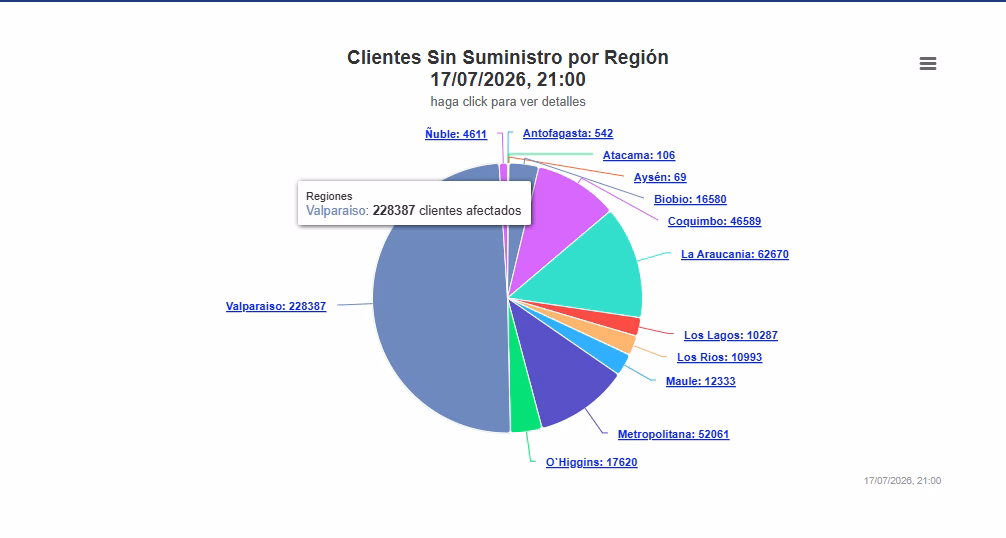Click the O`Higgins: 17620 label

(x=592, y=462)
